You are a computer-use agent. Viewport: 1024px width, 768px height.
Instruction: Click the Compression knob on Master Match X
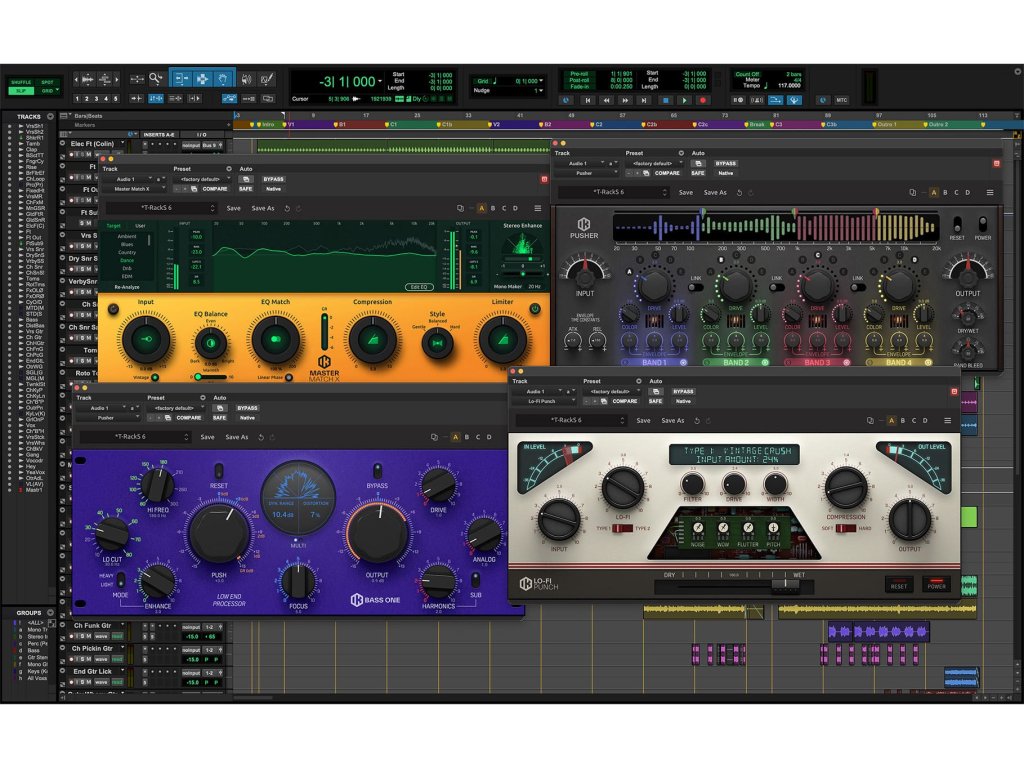[372, 340]
